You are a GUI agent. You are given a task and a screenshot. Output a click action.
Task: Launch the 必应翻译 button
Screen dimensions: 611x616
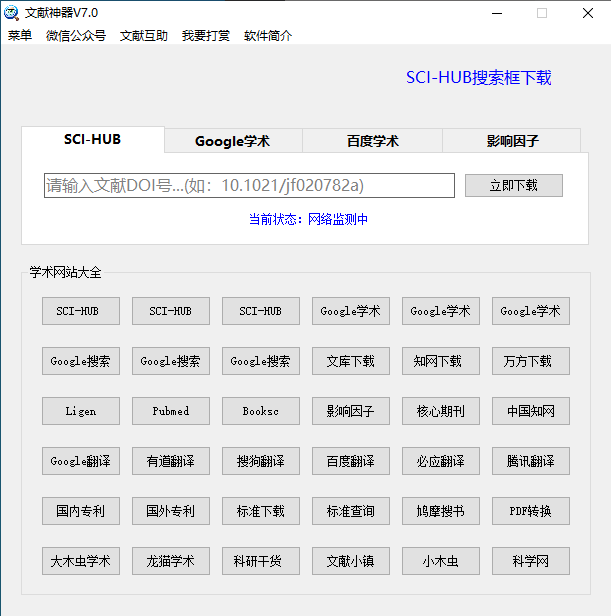441,461
